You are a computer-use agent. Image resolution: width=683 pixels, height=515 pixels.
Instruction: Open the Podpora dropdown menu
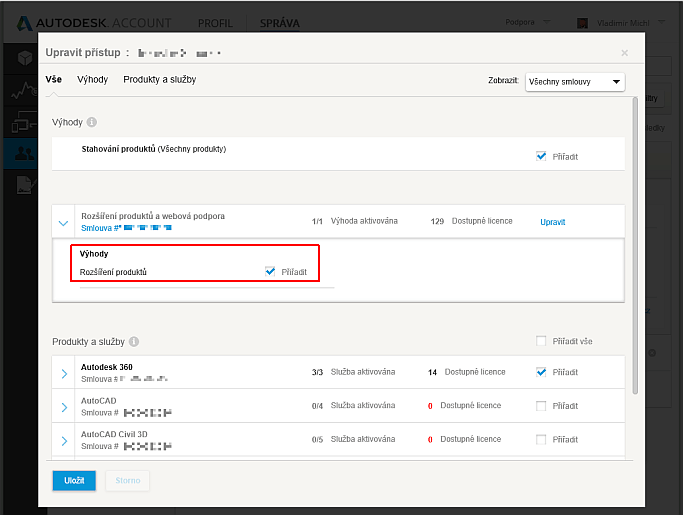527,22
